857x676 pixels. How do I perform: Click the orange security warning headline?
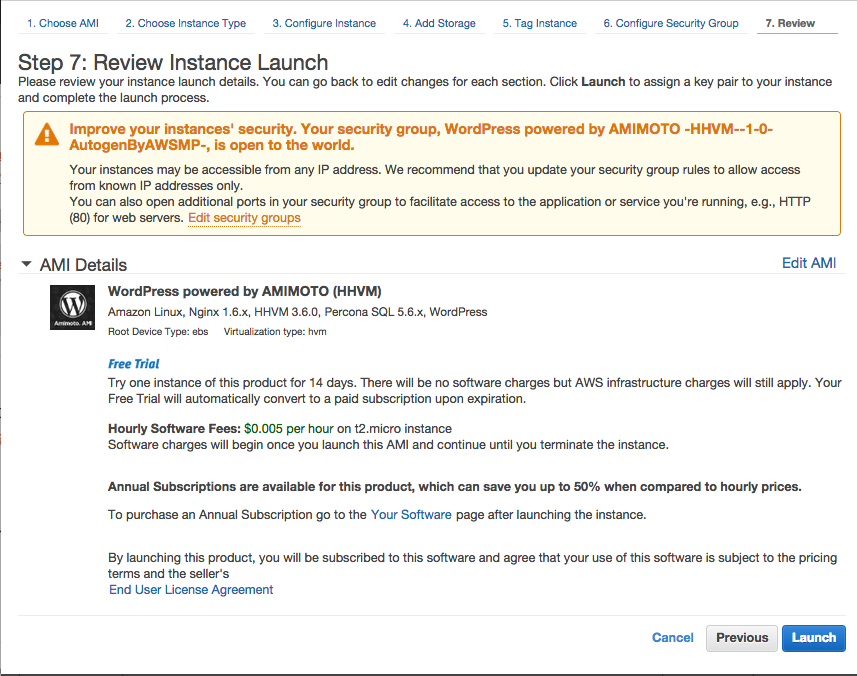point(421,137)
